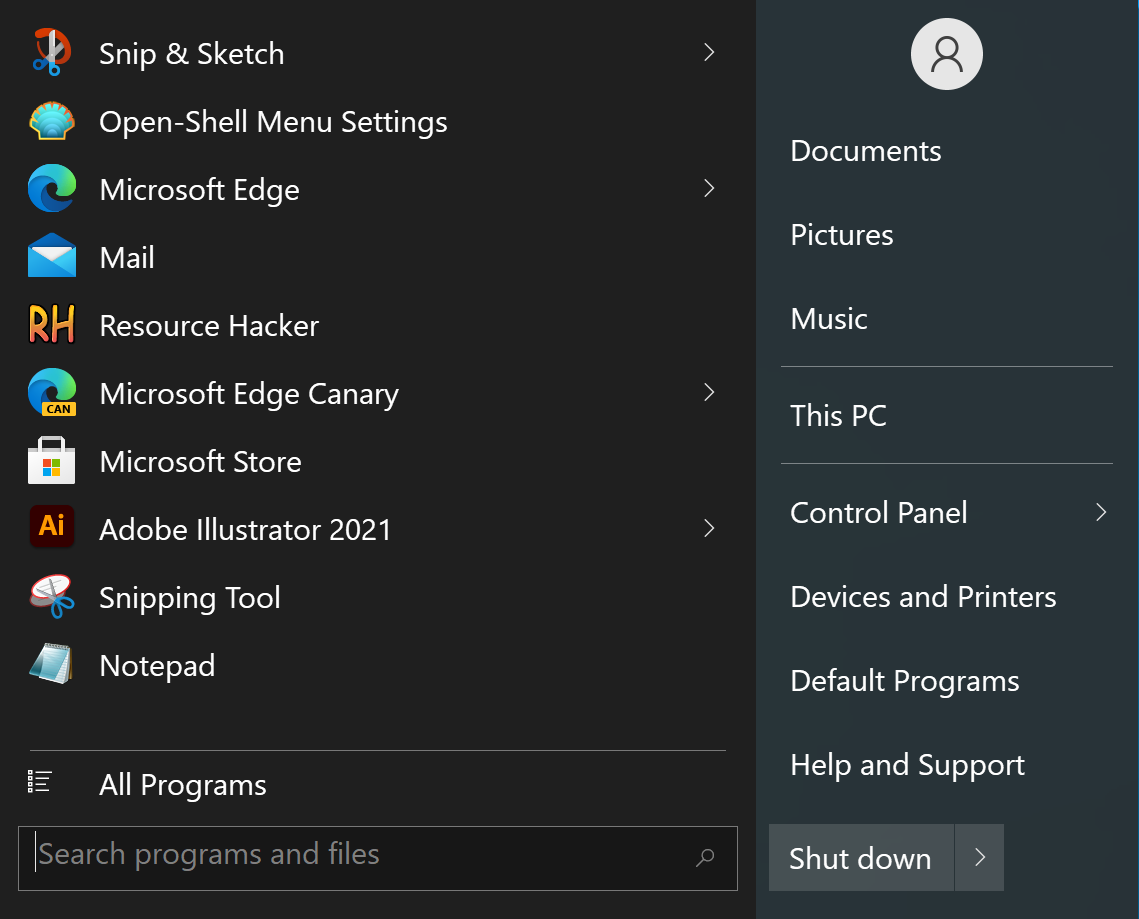
Task: Click the Shut down button
Action: 861,857
